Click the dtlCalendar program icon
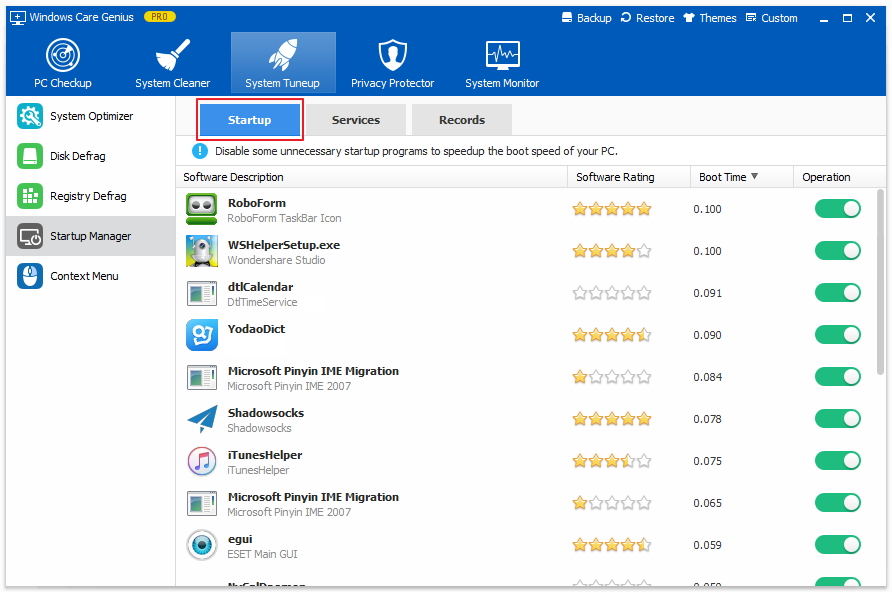Screen dimensions: 892x592 pyautogui.click(x=202, y=293)
